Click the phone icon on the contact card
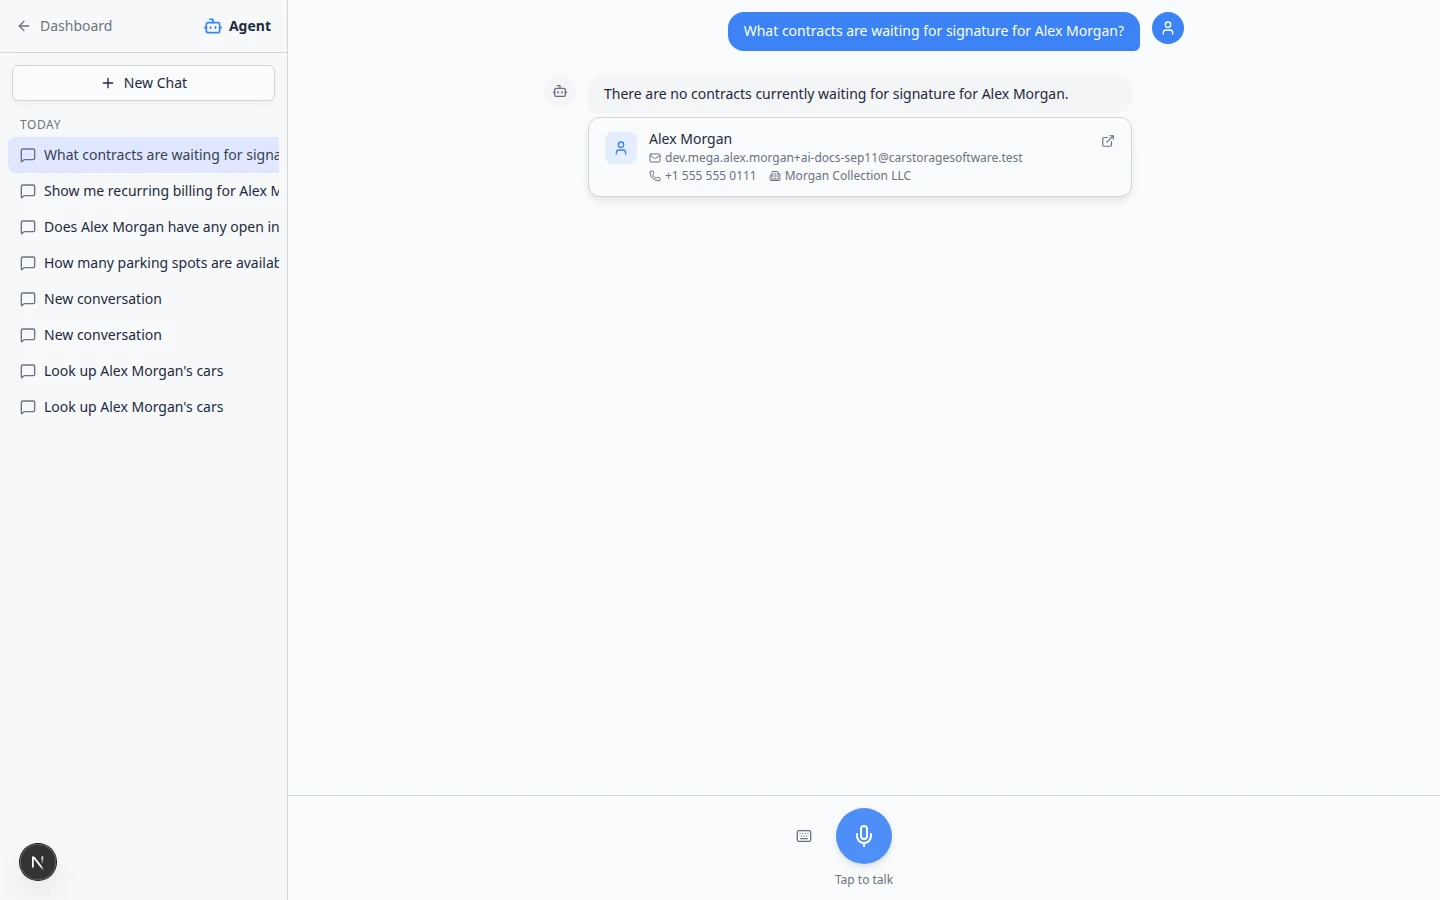This screenshot has height=900, width=1440. (655, 176)
